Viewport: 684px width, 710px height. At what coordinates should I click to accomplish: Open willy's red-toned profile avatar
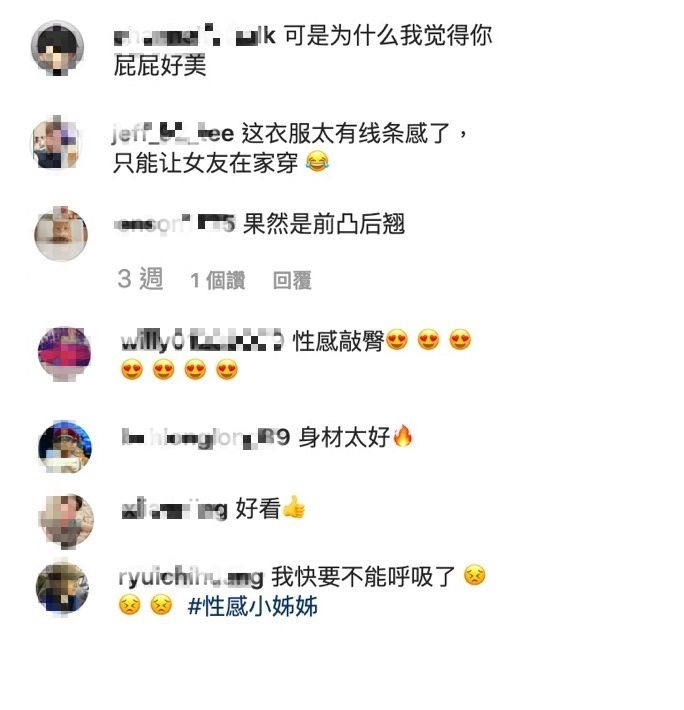coord(64,354)
